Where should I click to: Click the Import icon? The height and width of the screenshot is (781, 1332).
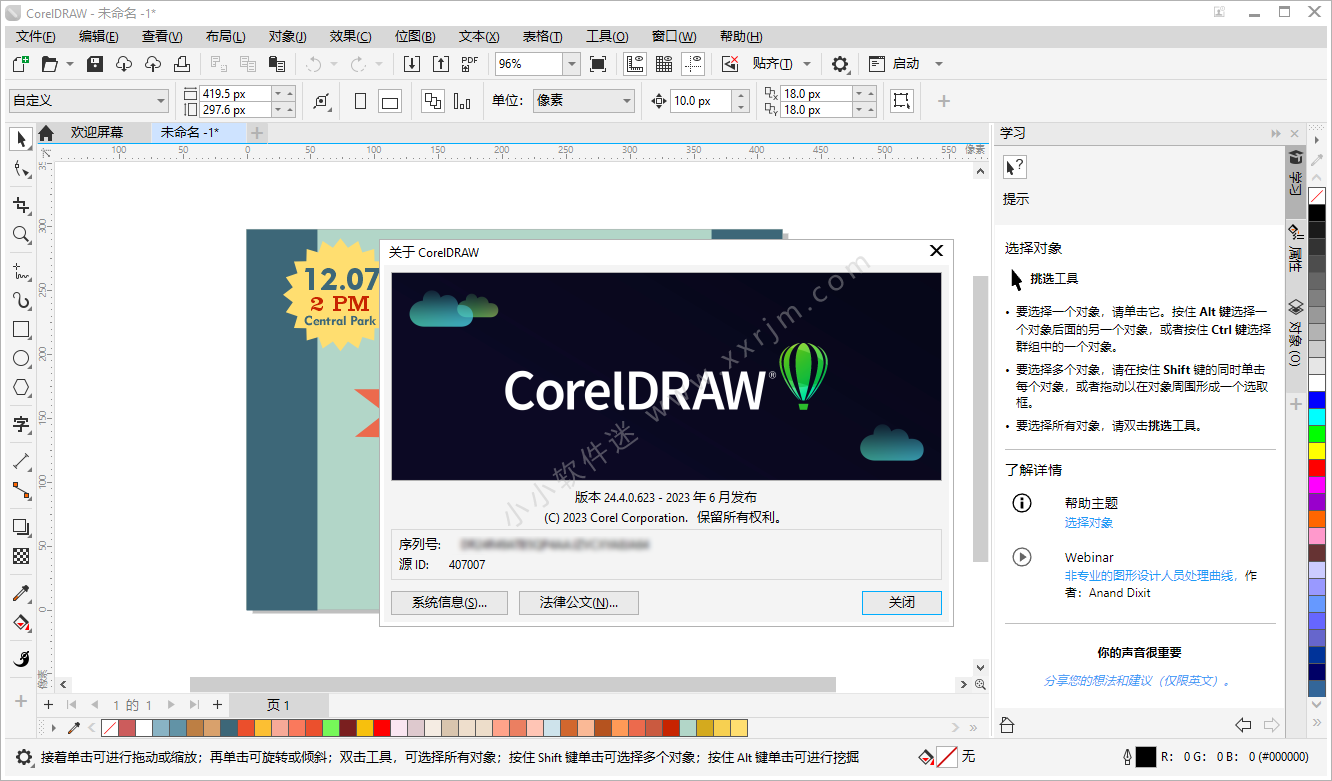pos(411,64)
